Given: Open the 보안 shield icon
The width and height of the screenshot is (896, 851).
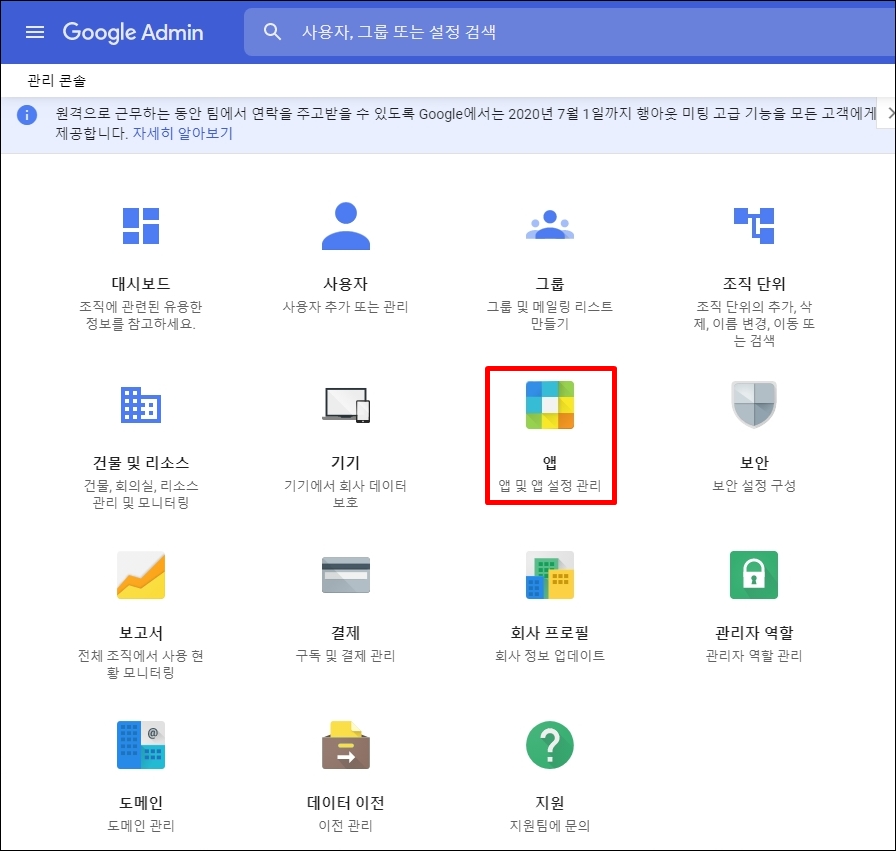Looking at the screenshot, I should click(x=754, y=405).
